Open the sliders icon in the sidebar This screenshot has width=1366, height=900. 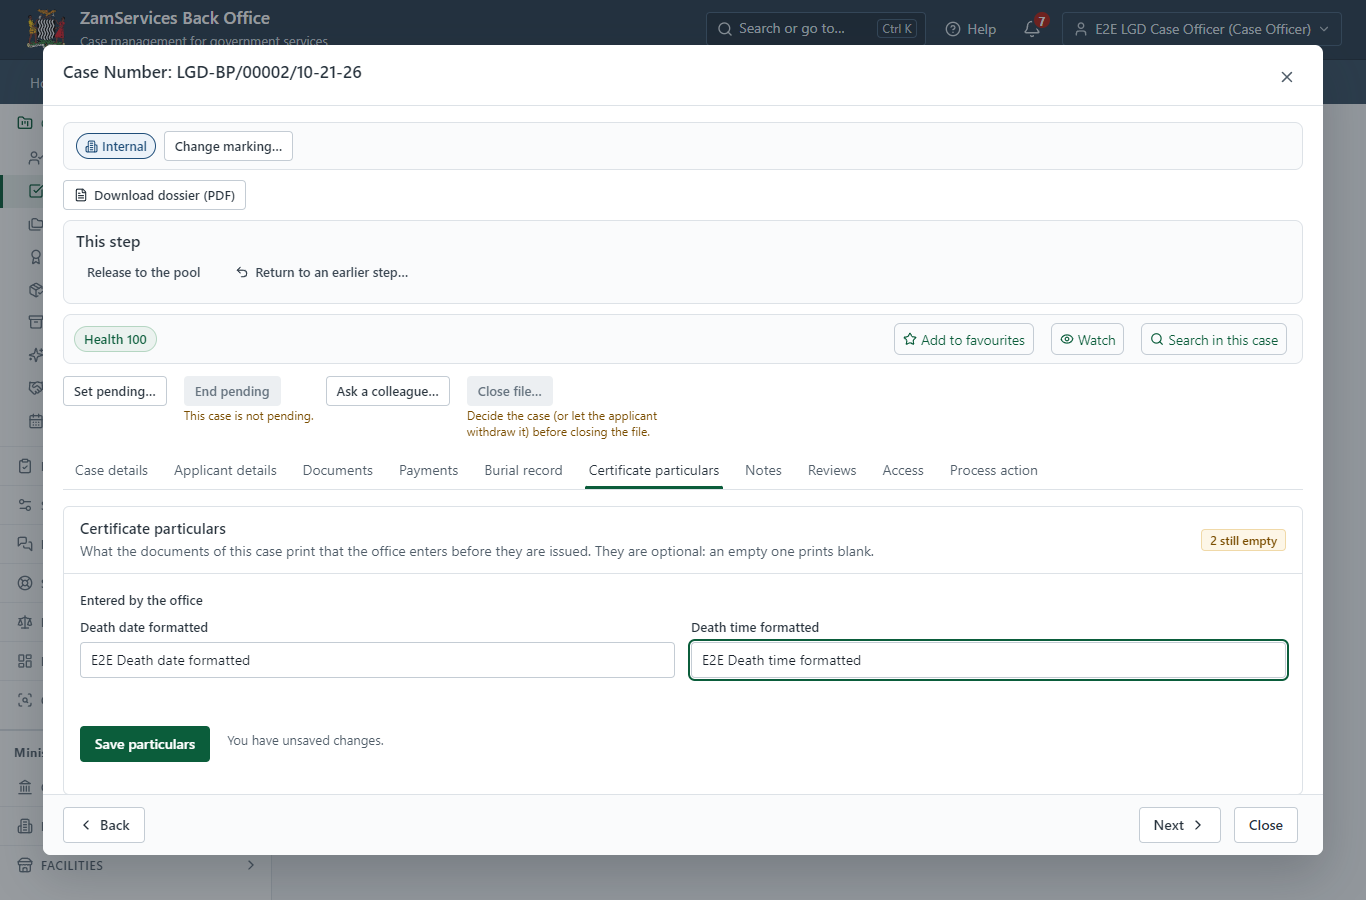[x=25, y=505]
